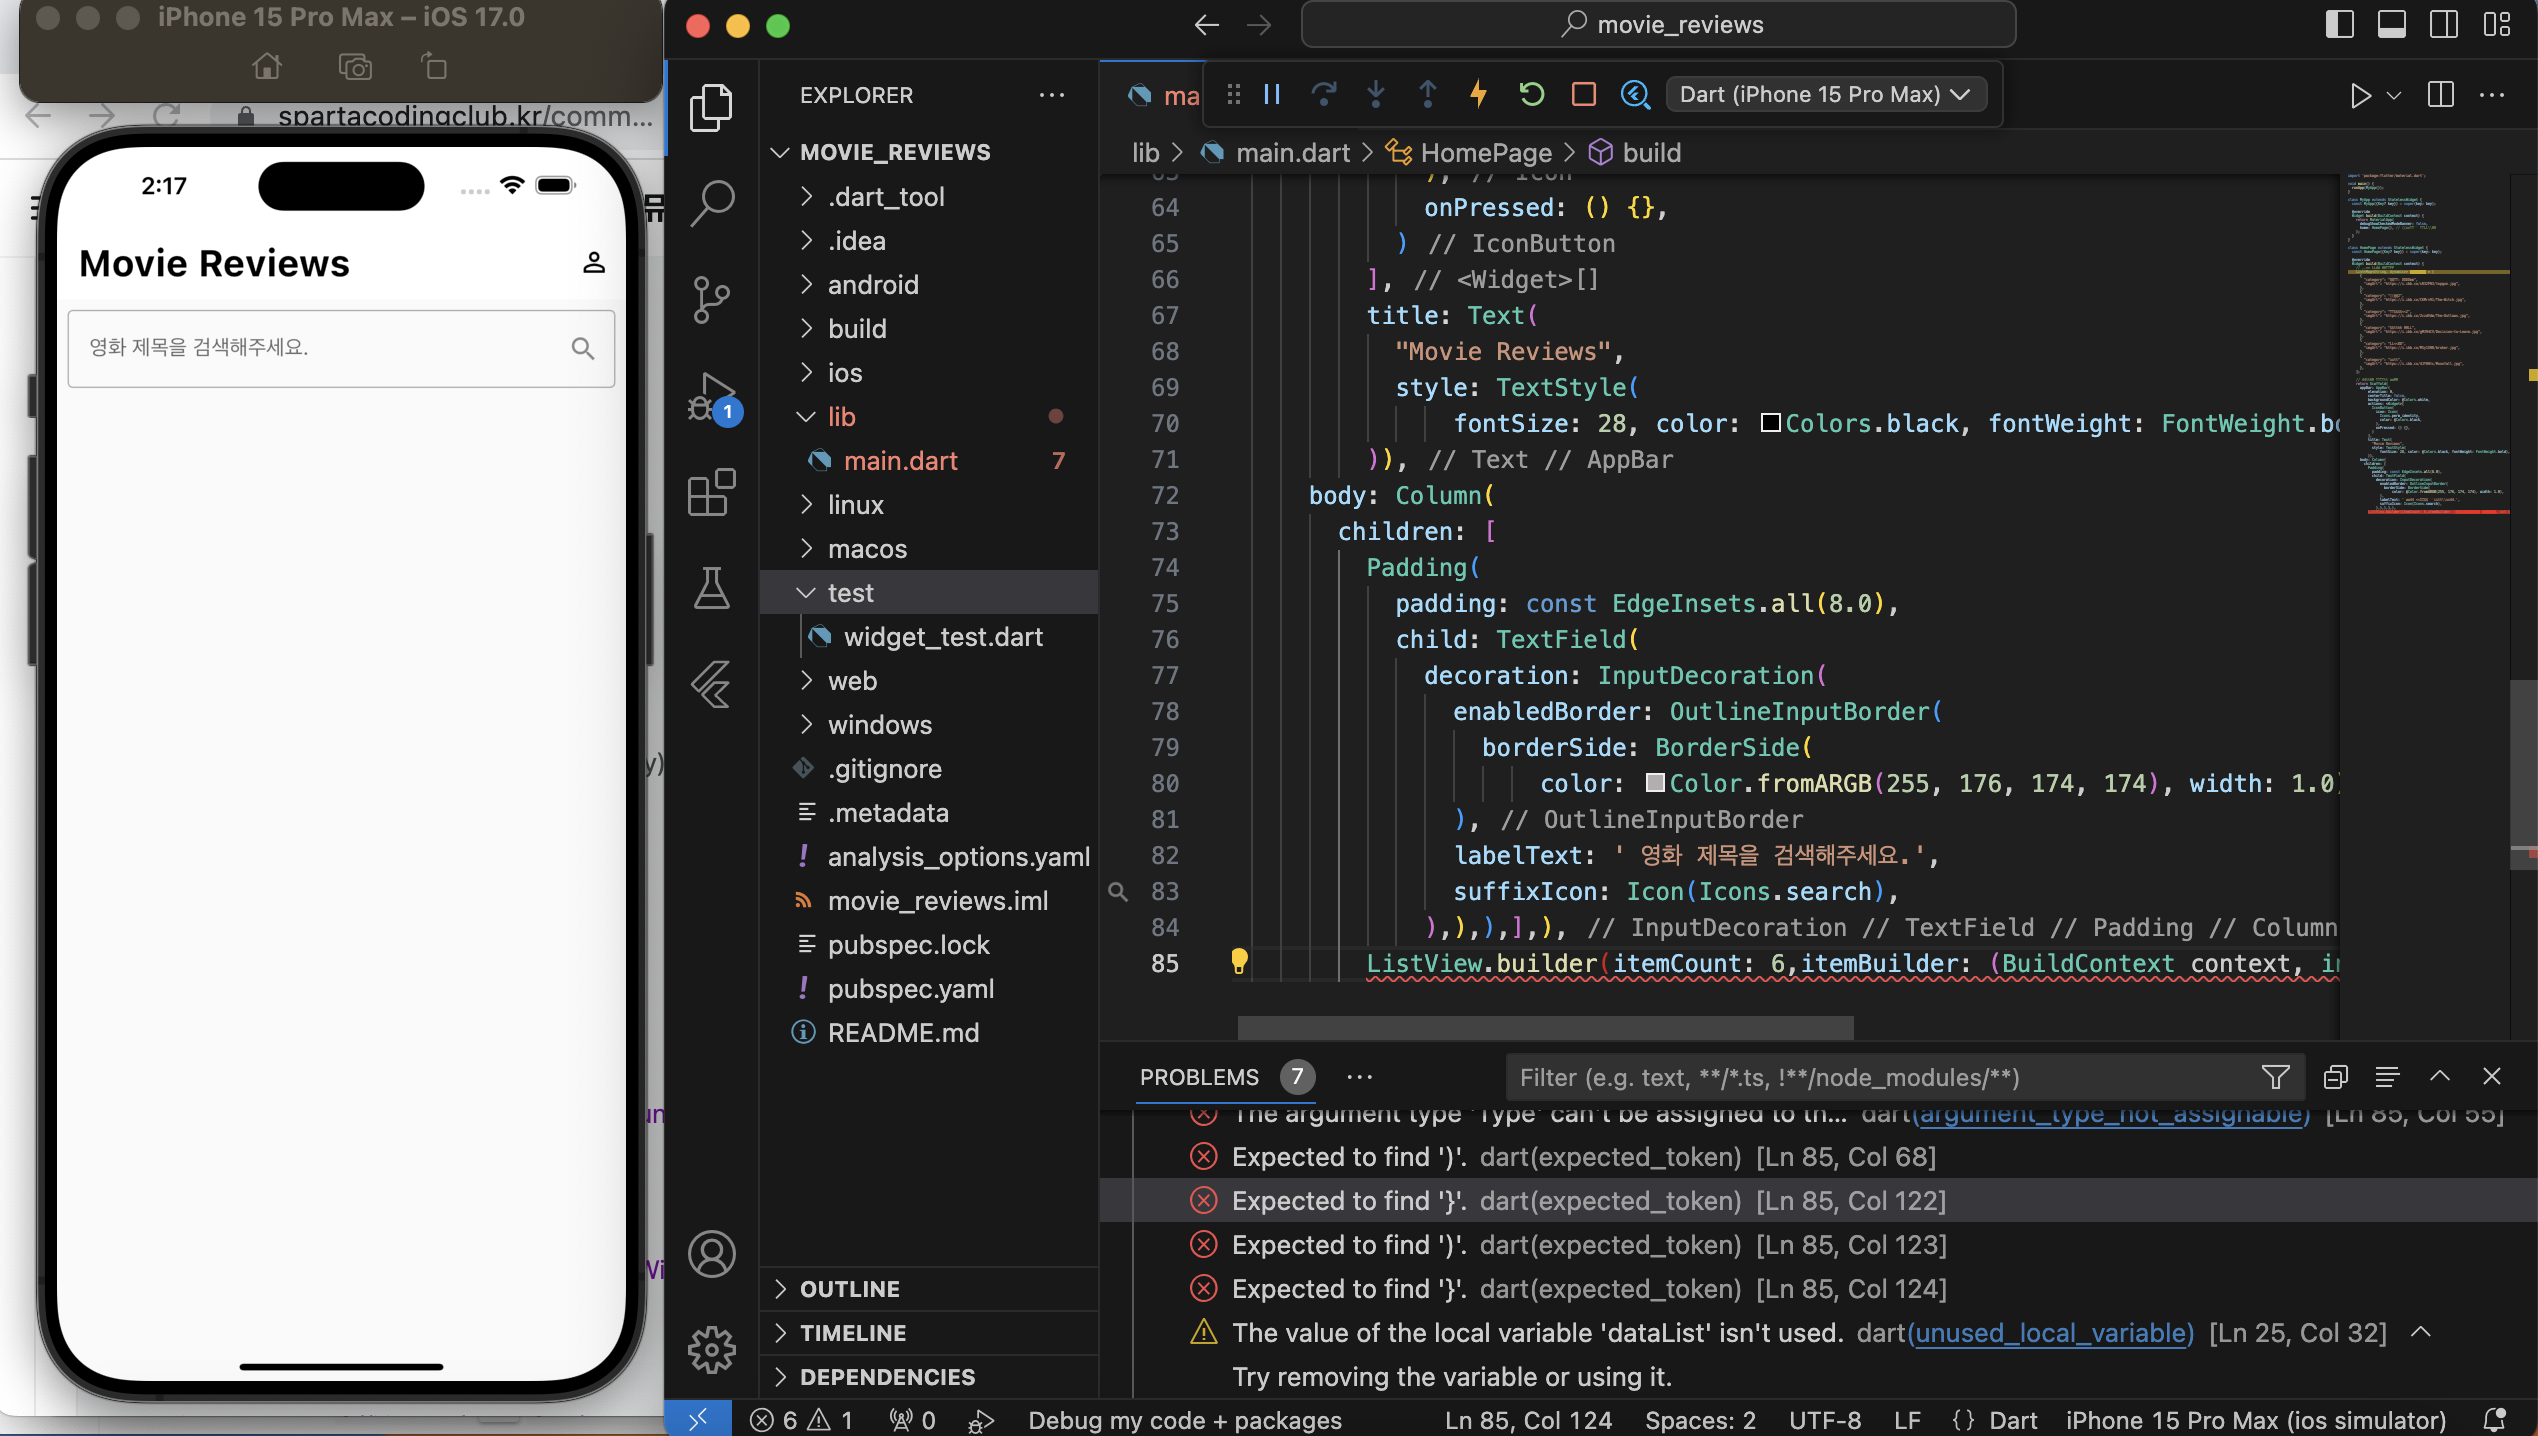
Task: Open the Source Control view
Action: [712, 299]
